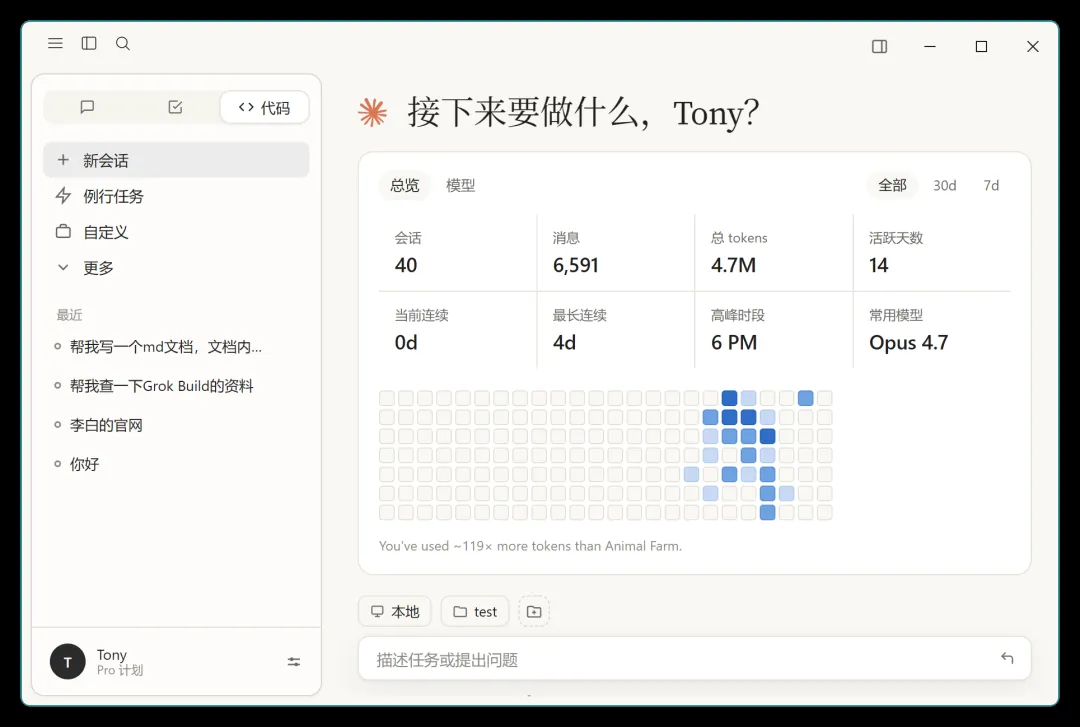The height and width of the screenshot is (727, 1080).
Task: Click the orange starburst logo
Action: pos(373,112)
